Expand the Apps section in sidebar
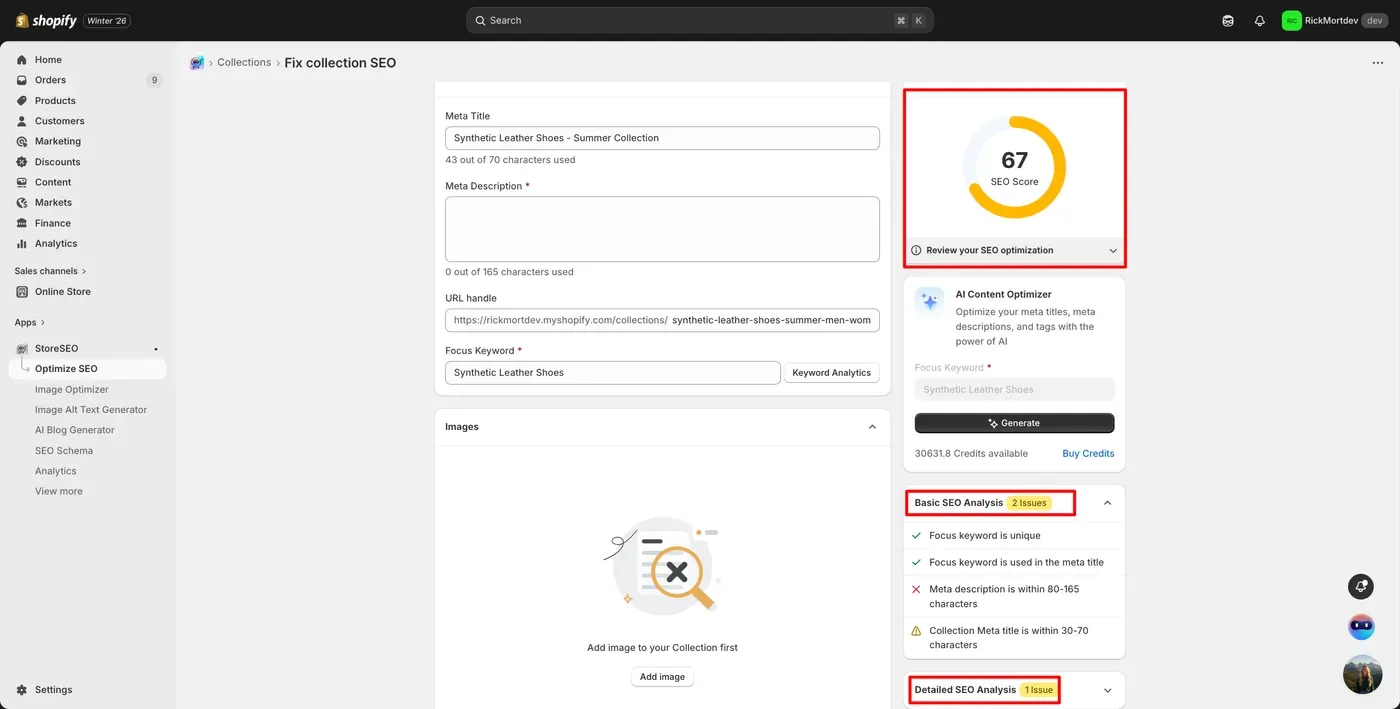The image size is (1400, 709). 30,322
